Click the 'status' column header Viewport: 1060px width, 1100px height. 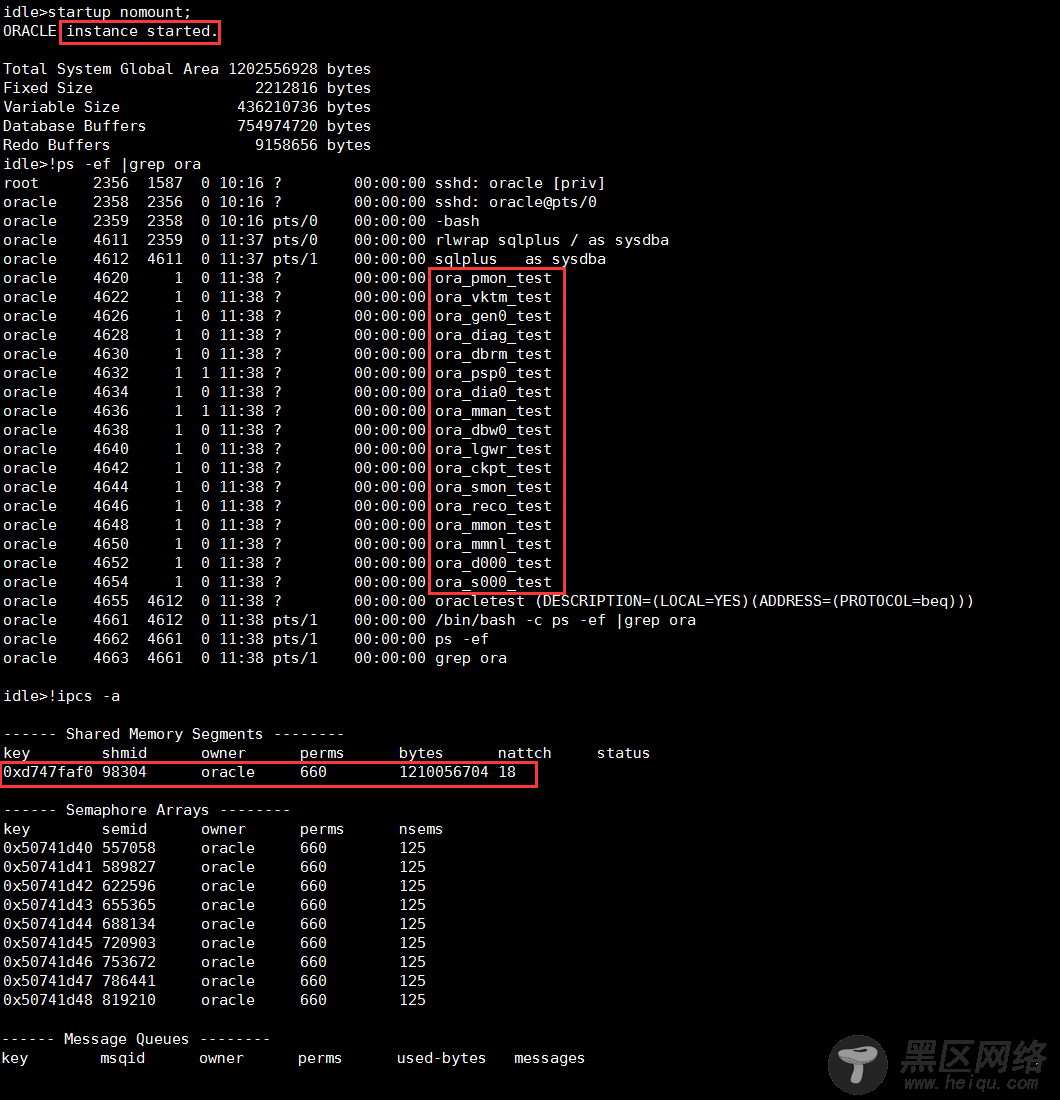623,753
